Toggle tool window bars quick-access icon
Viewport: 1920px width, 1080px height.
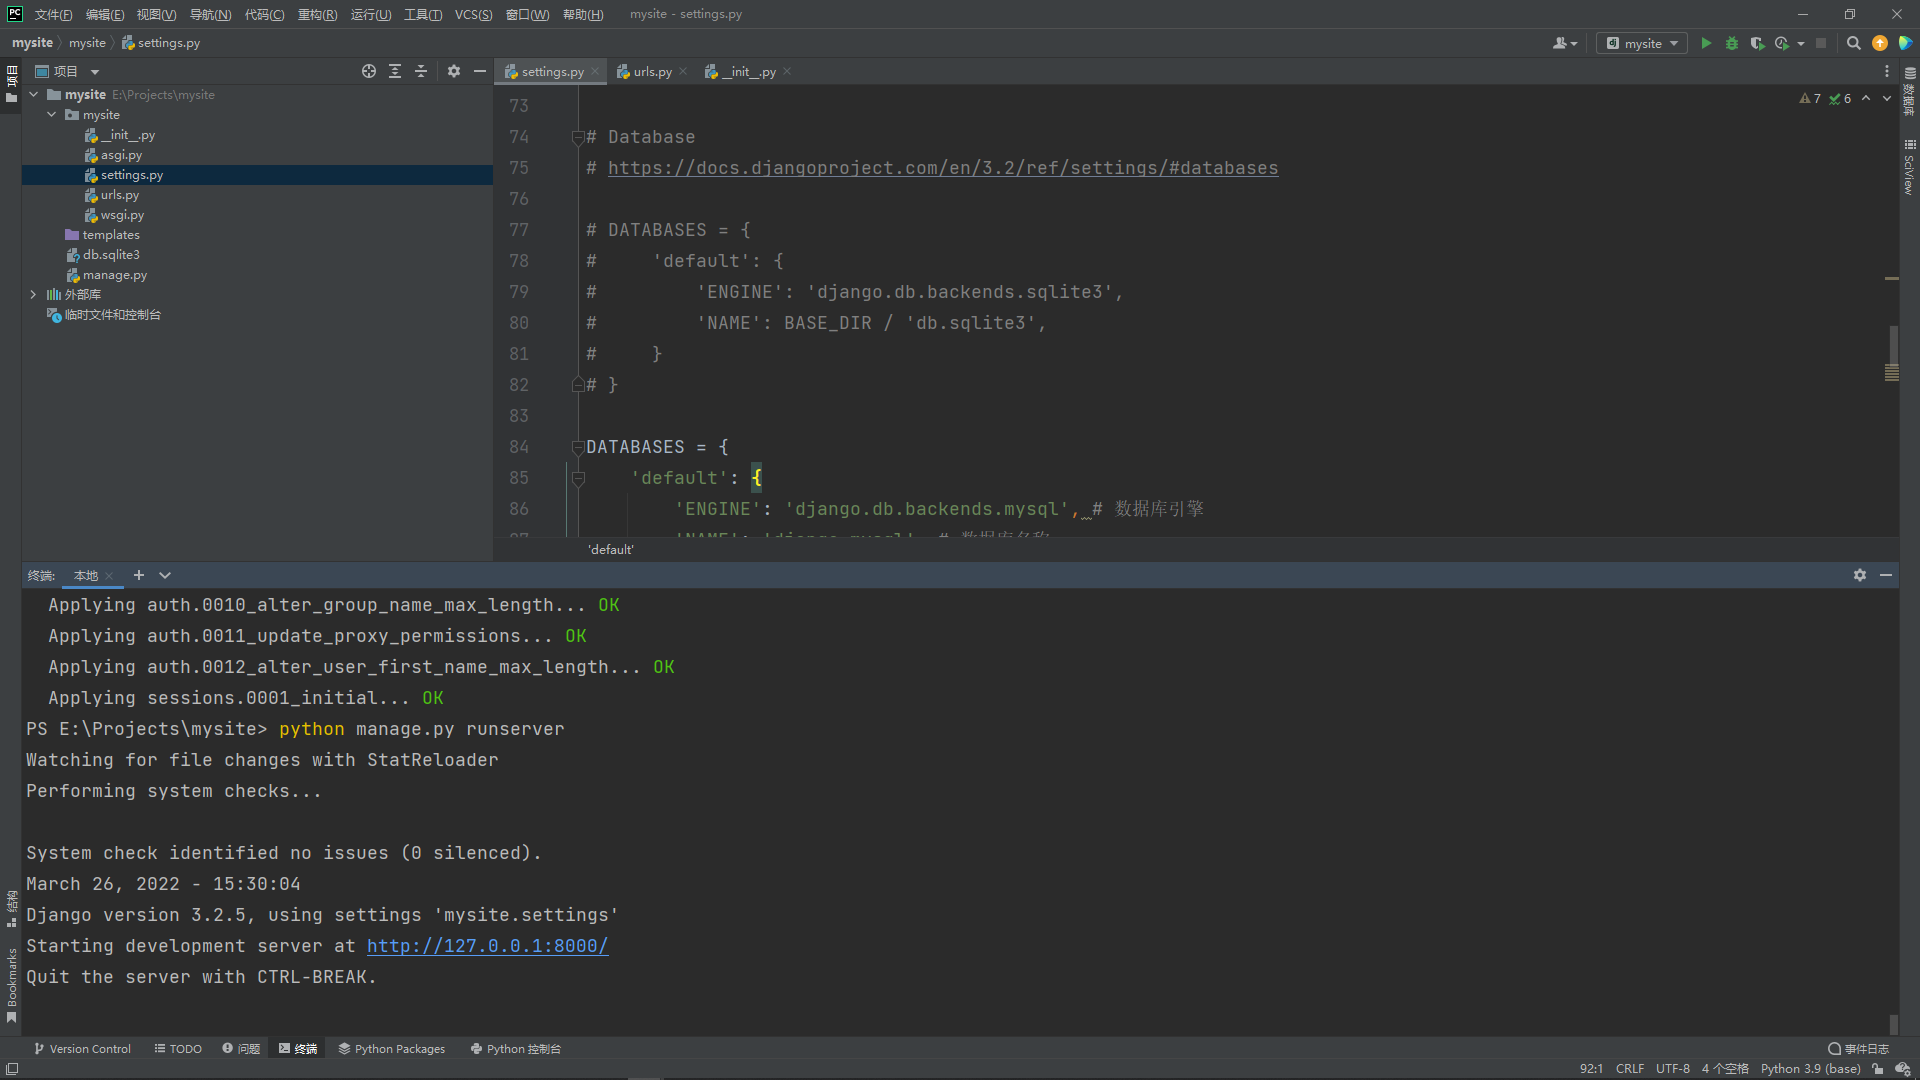click(12, 1069)
